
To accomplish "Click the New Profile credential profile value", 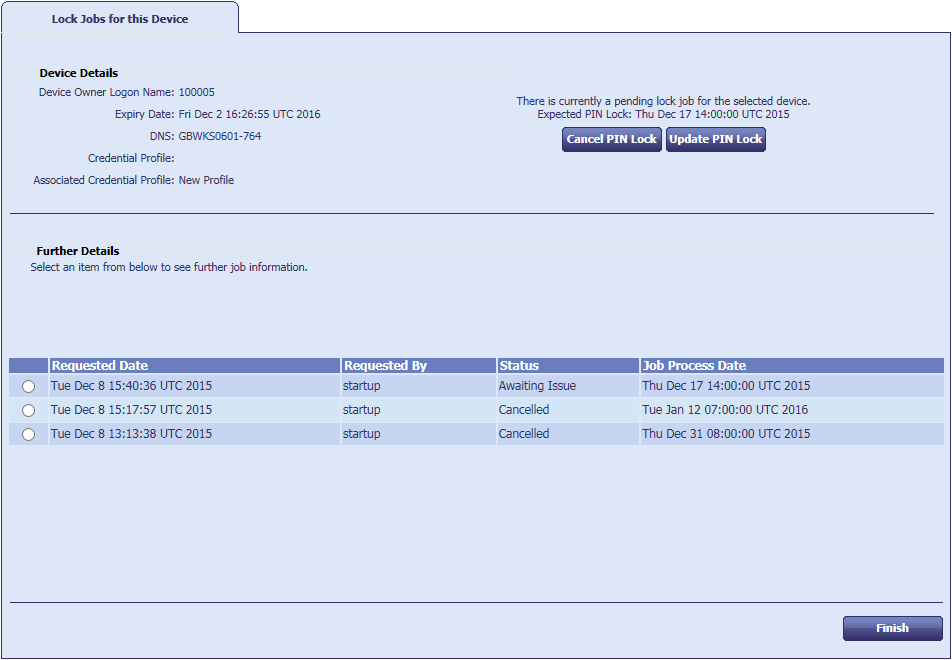I will tap(206, 180).
